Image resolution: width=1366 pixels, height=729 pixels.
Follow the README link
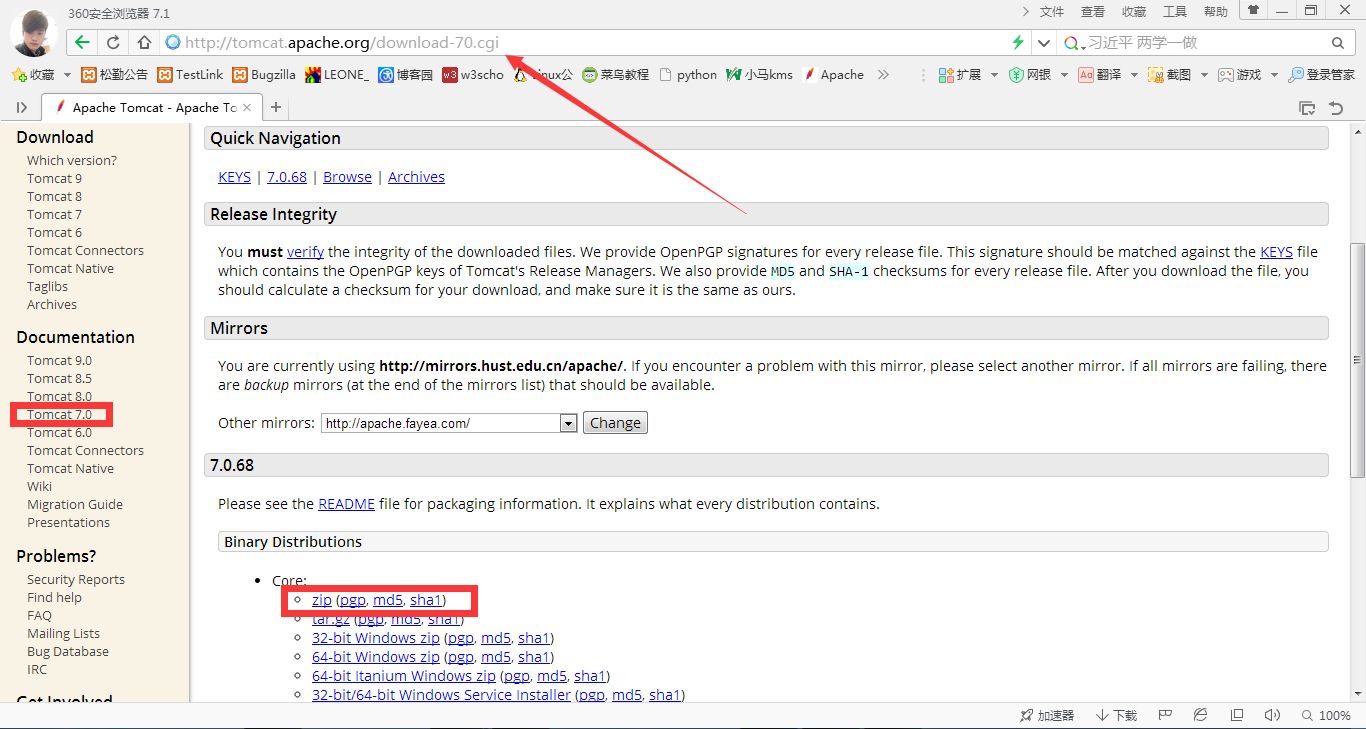[346, 504]
